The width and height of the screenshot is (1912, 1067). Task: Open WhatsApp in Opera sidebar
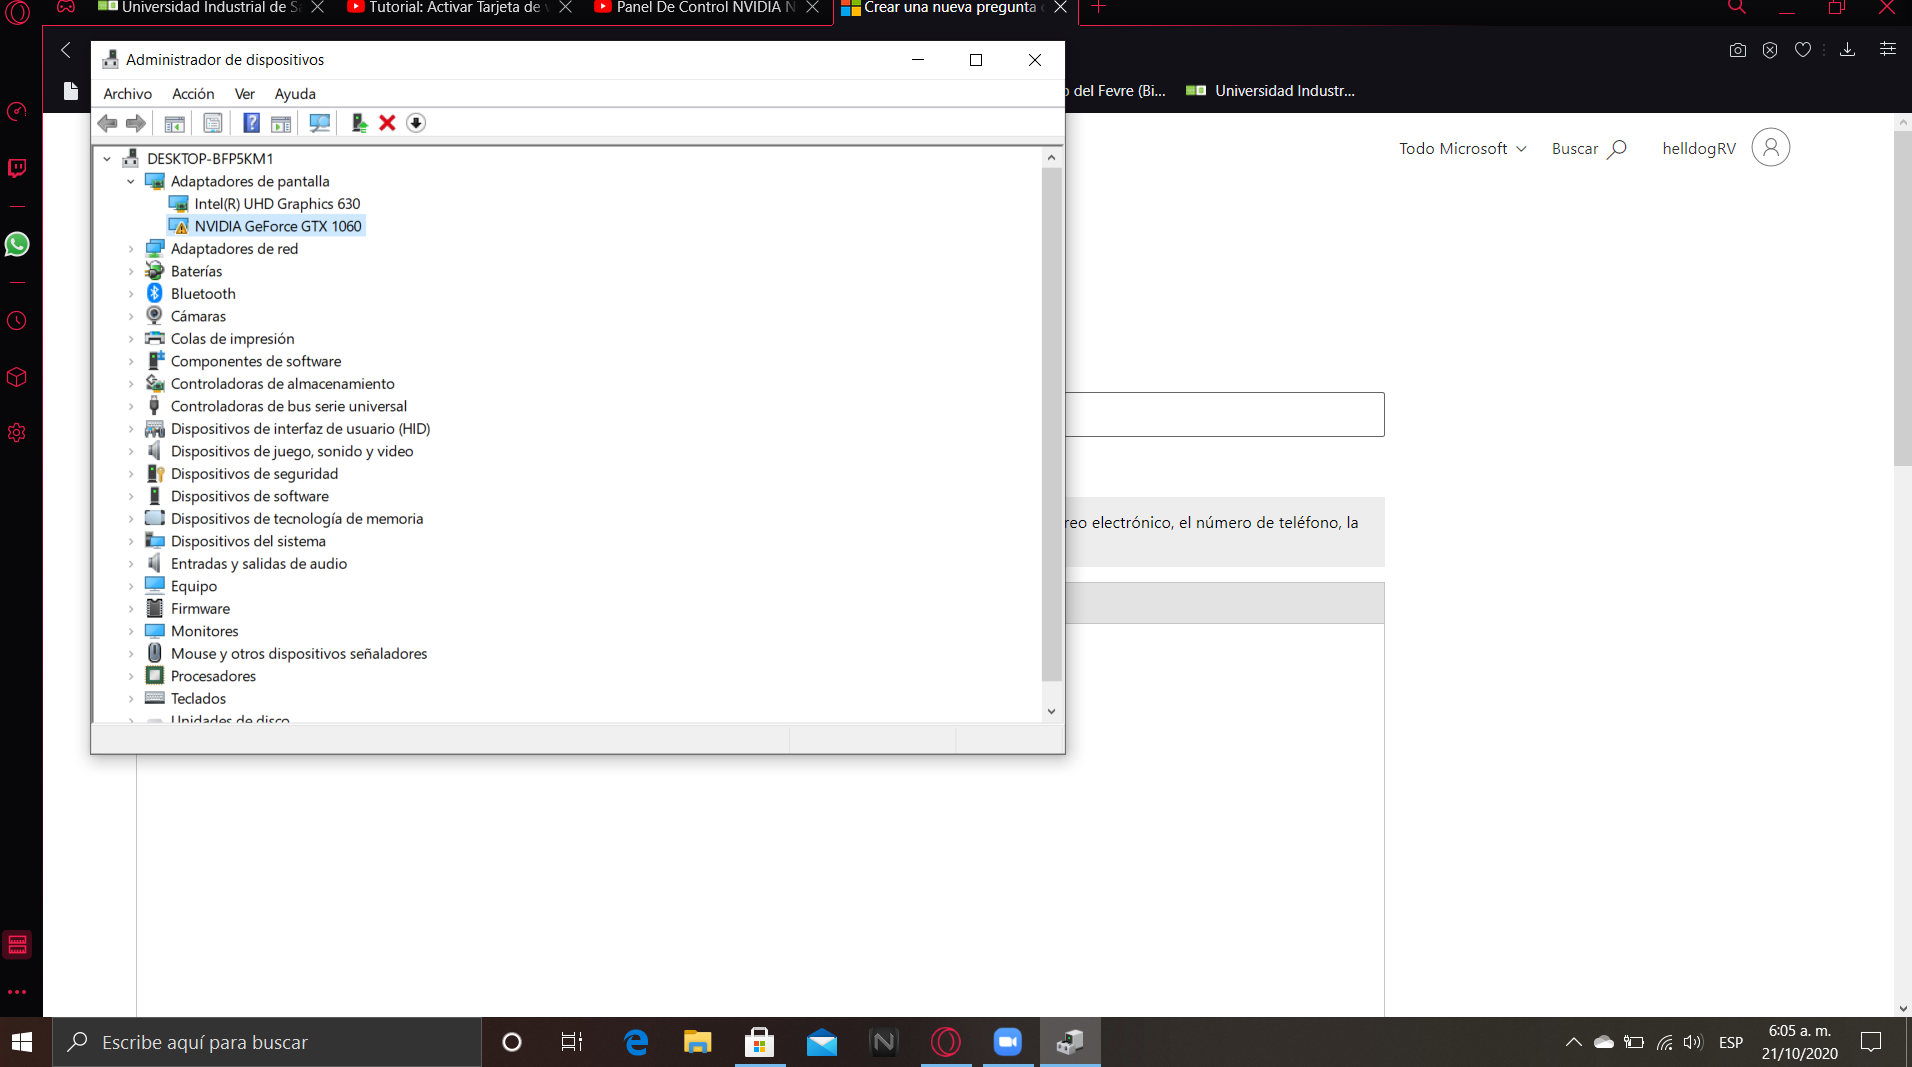click(x=17, y=245)
